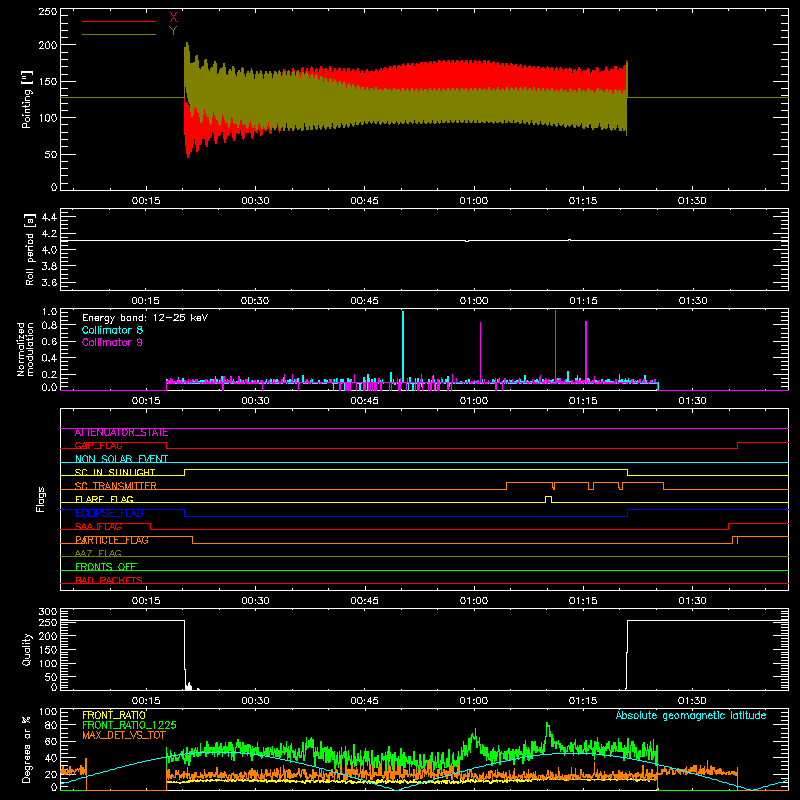Click the 'Flags' axis title
Viewport: 800px width, 800px height.
click(41, 499)
